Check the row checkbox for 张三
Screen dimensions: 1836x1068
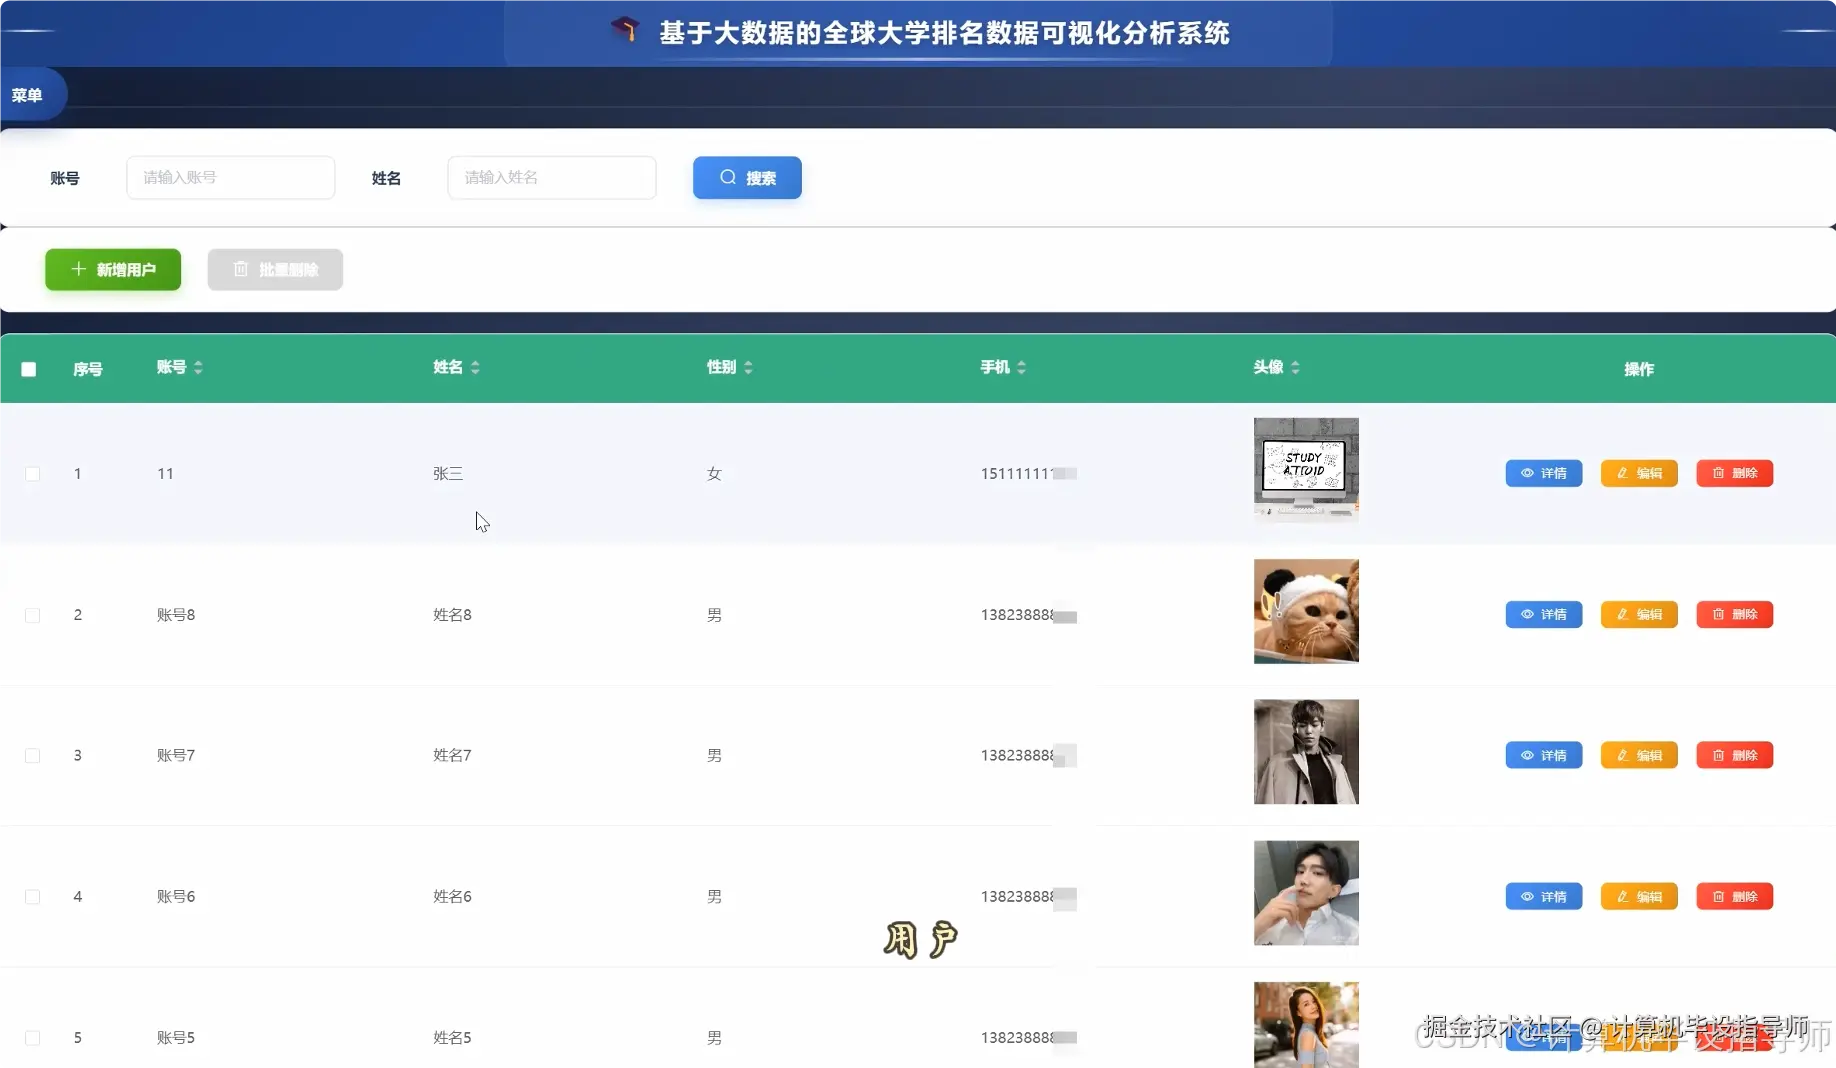(32, 474)
